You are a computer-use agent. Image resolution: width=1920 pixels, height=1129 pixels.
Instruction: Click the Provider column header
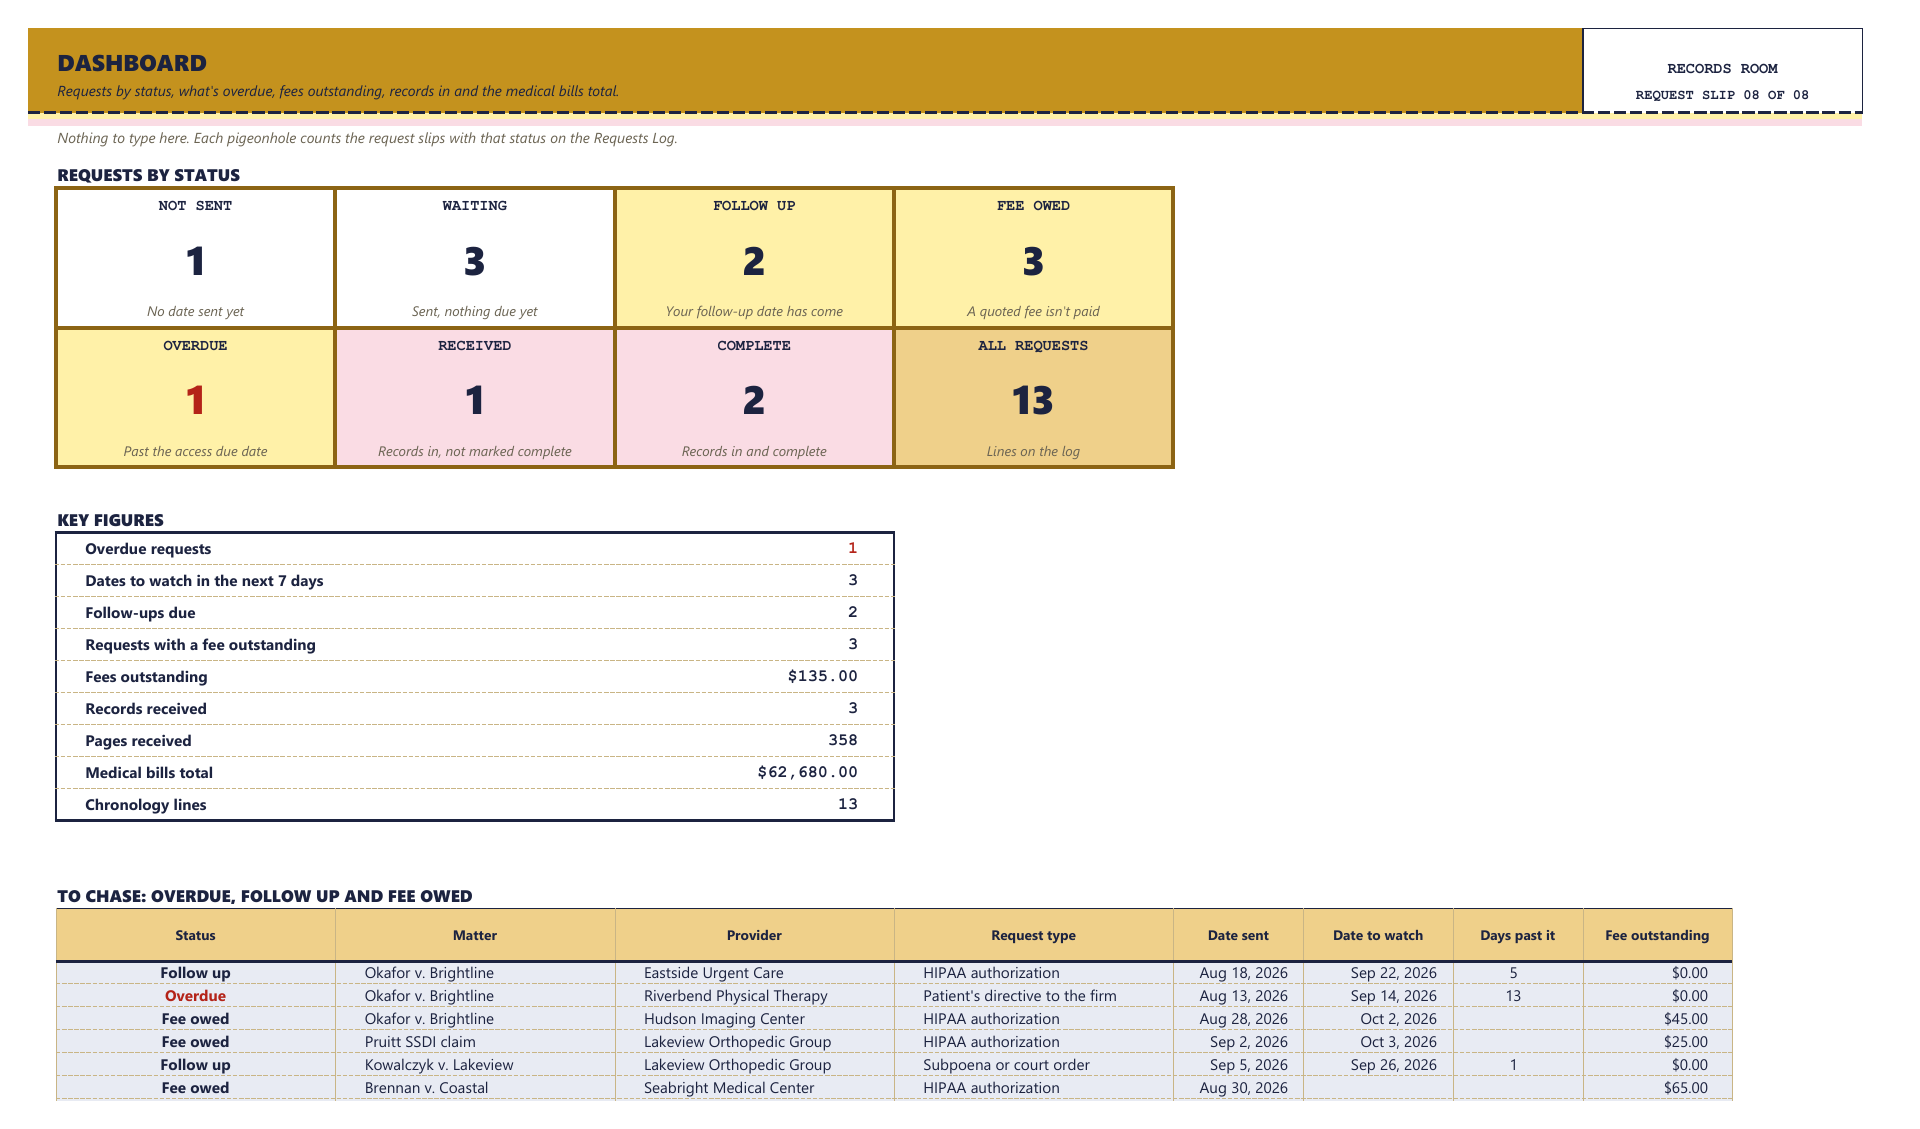[x=754, y=935]
